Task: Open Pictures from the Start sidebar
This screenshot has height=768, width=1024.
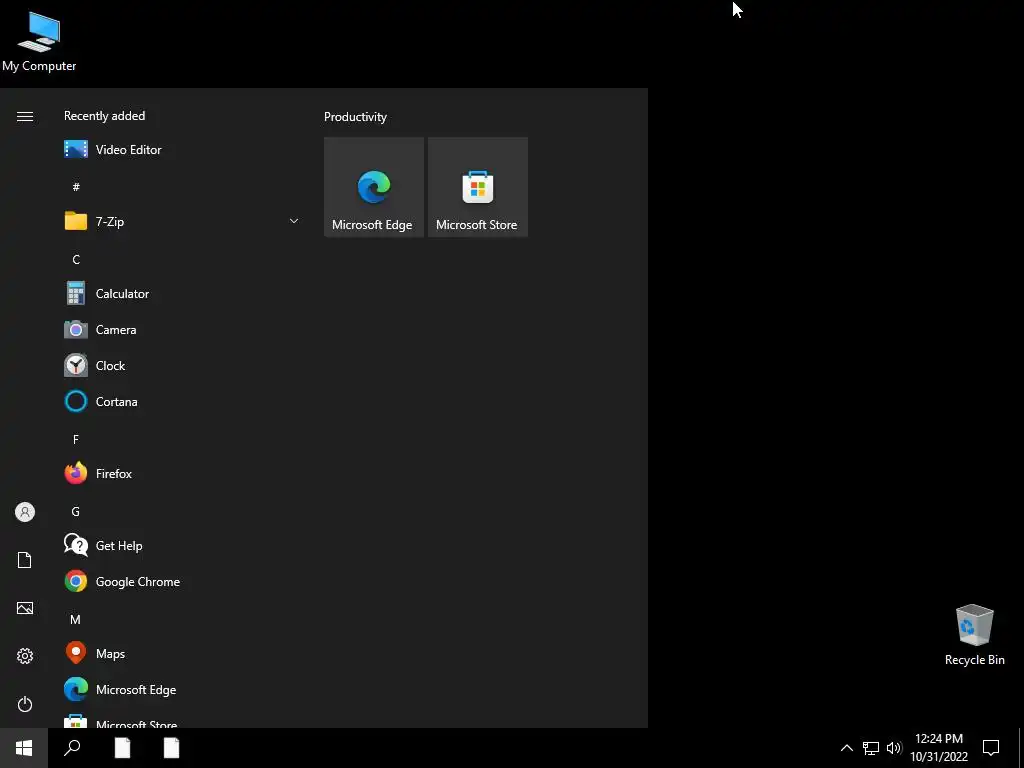Action: [x=25, y=608]
